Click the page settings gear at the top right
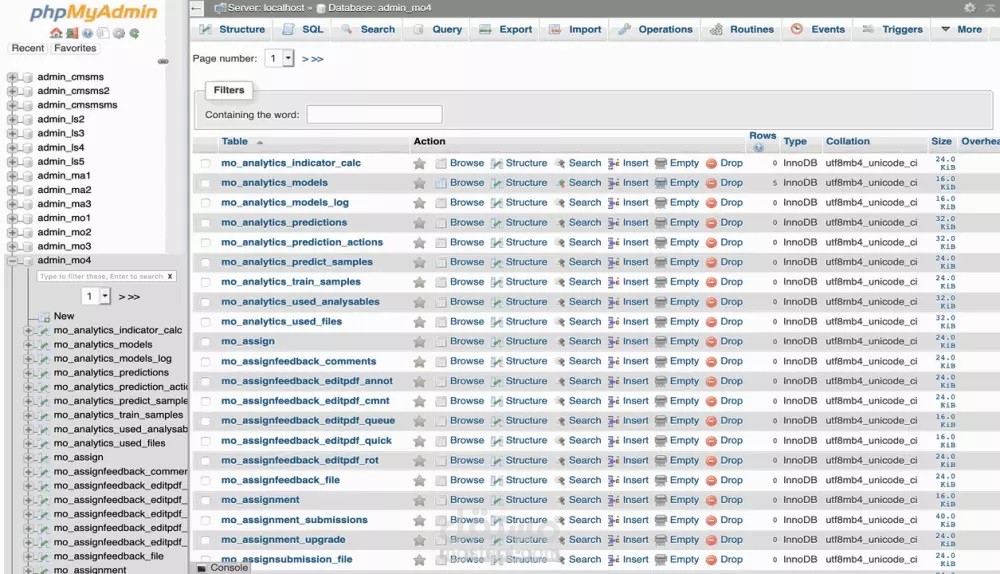Screen dimensions: 1000x574 tap(969, 8)
